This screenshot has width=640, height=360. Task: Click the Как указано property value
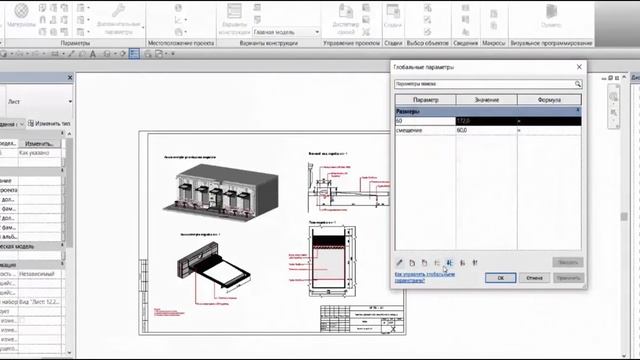tap(40, 153)
